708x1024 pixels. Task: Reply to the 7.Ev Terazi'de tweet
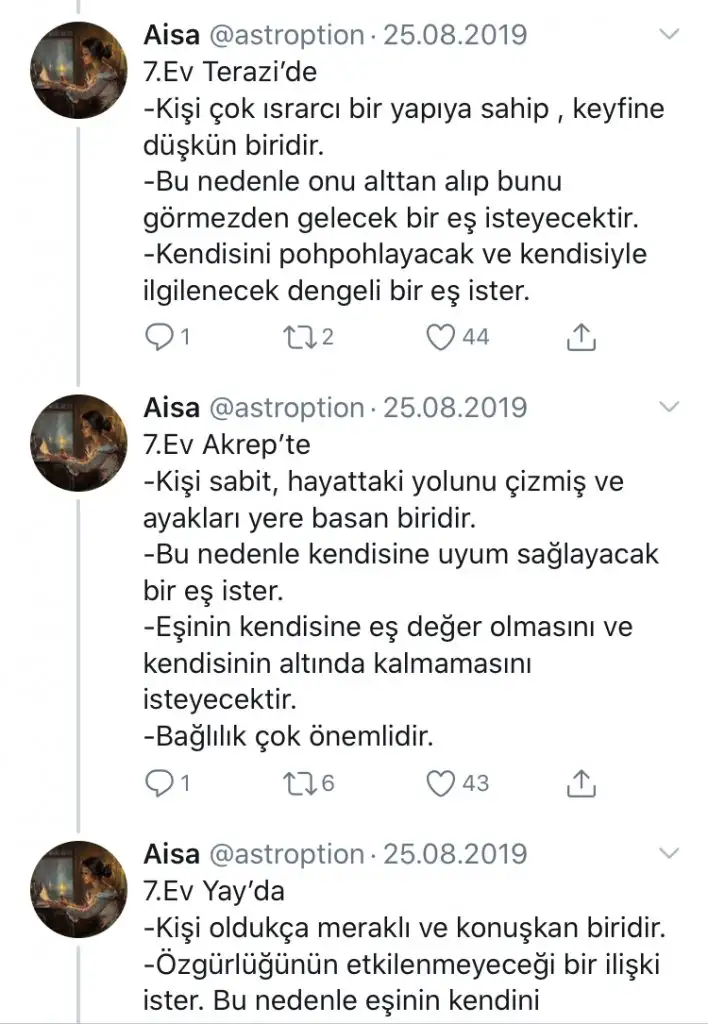[x=158, y=338]
